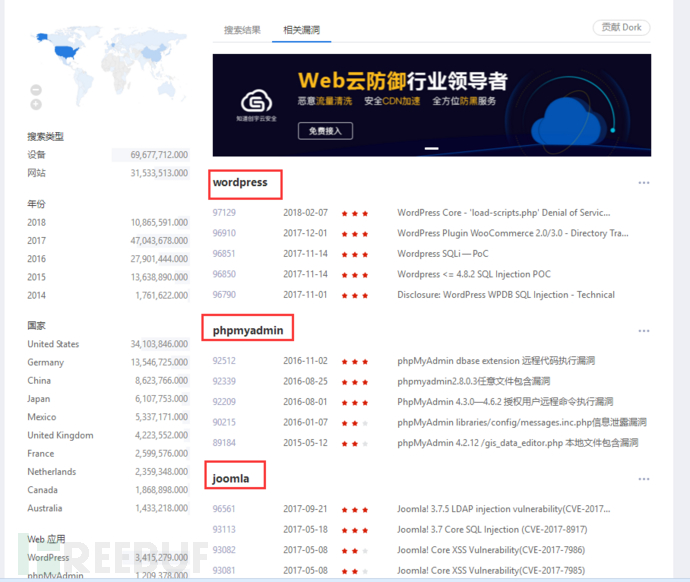Open Joomla! 3.7.5 LDAP injection entry

(503, 509)
